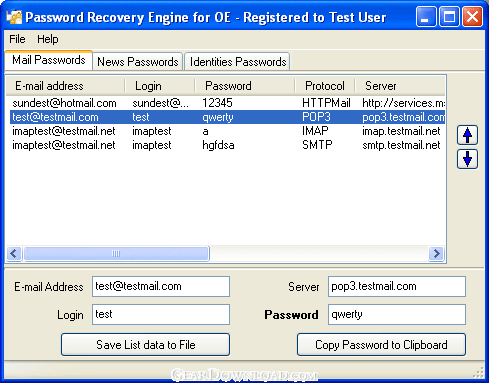Click the move up arrow button
Viewport: 489px width, 383px height.
tap(467, 135)
